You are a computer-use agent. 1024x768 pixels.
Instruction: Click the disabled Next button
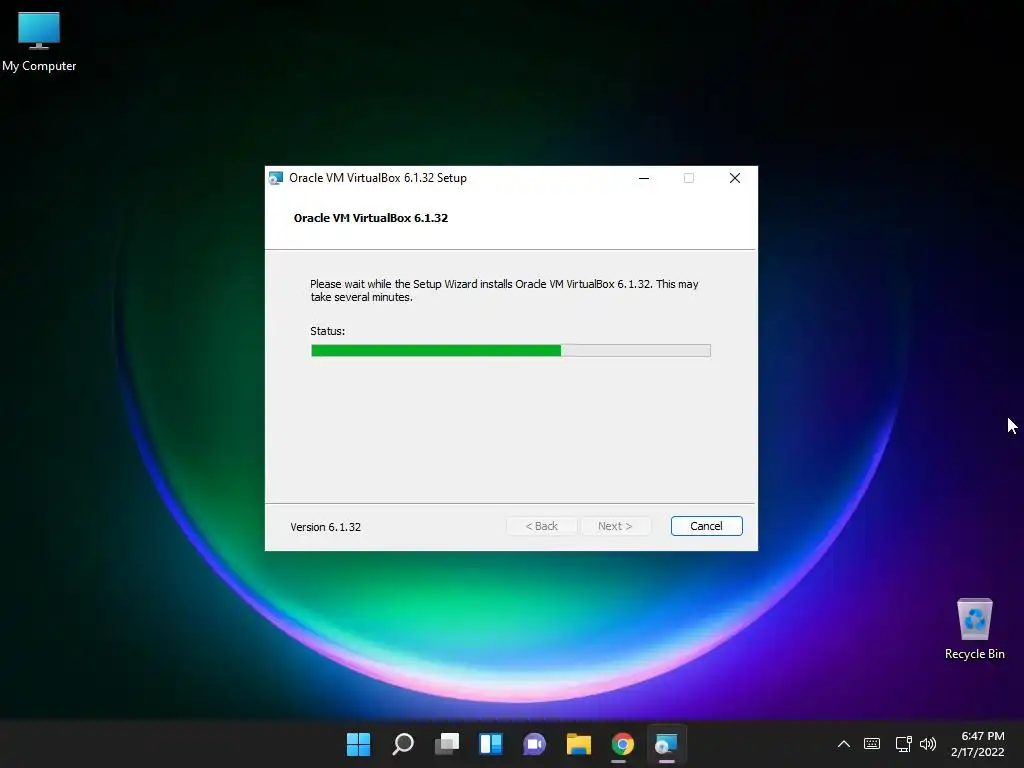coord(615,526)
